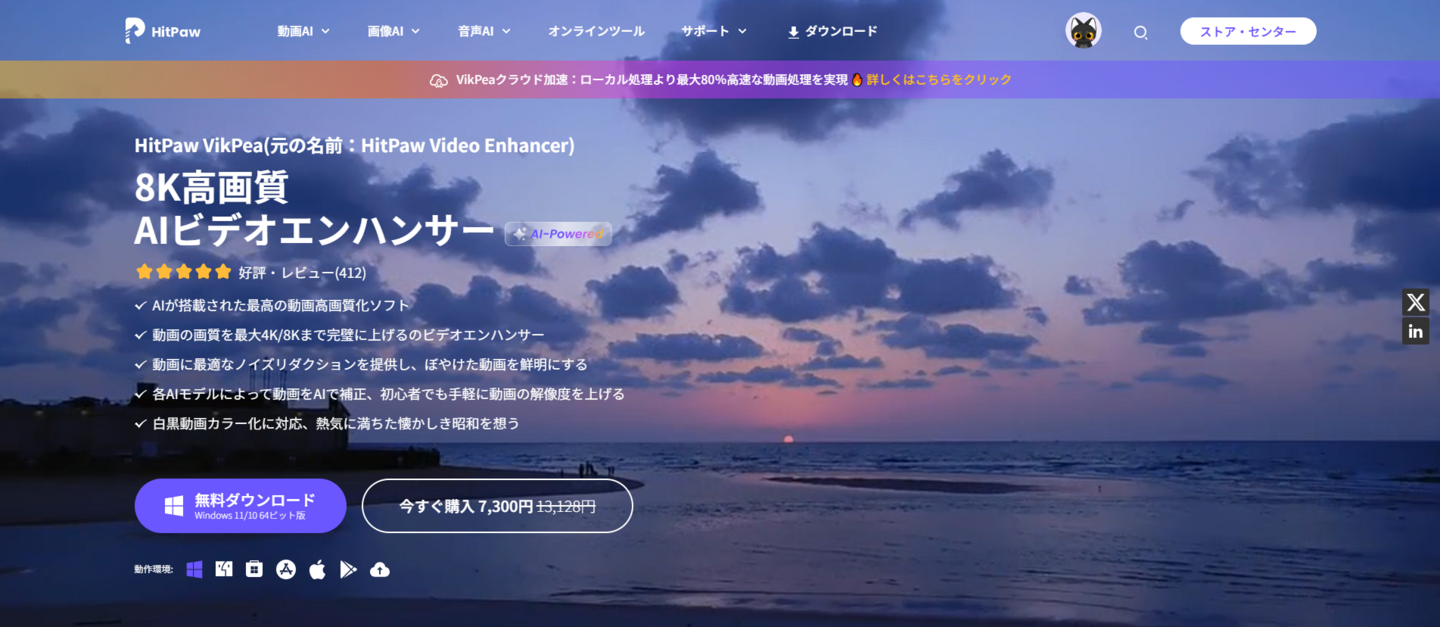1440x627 pixels.
Task: Click the 8K高画質 headline
Action: [212, 188]
